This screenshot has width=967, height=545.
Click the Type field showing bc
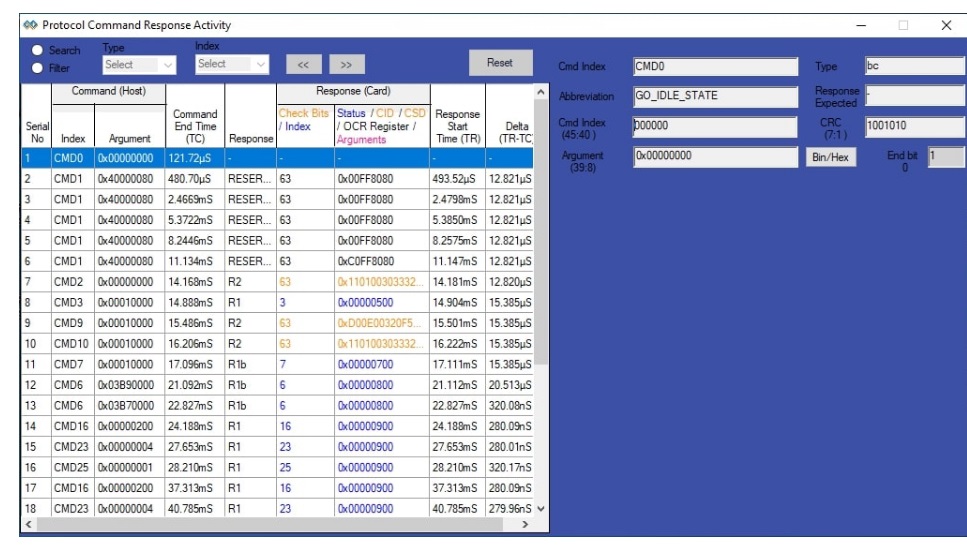click(x=915, y=66)
